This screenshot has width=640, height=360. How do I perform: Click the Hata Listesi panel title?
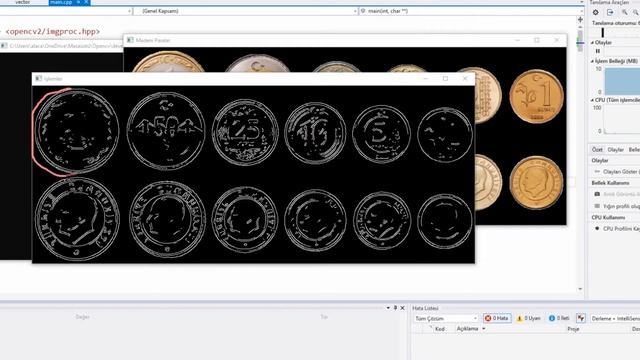point(425,308)
